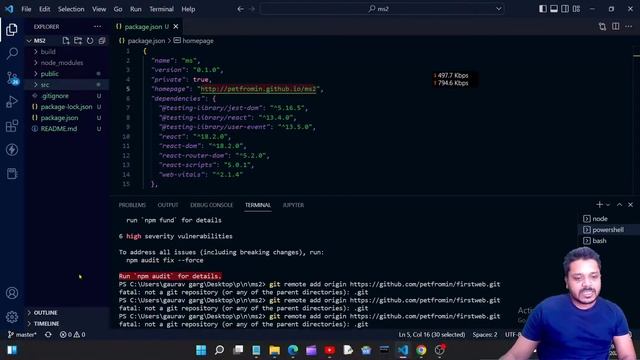Open the Search view in activity bar
The height and width of the screenshot is (360, 640).
(12, 53)
